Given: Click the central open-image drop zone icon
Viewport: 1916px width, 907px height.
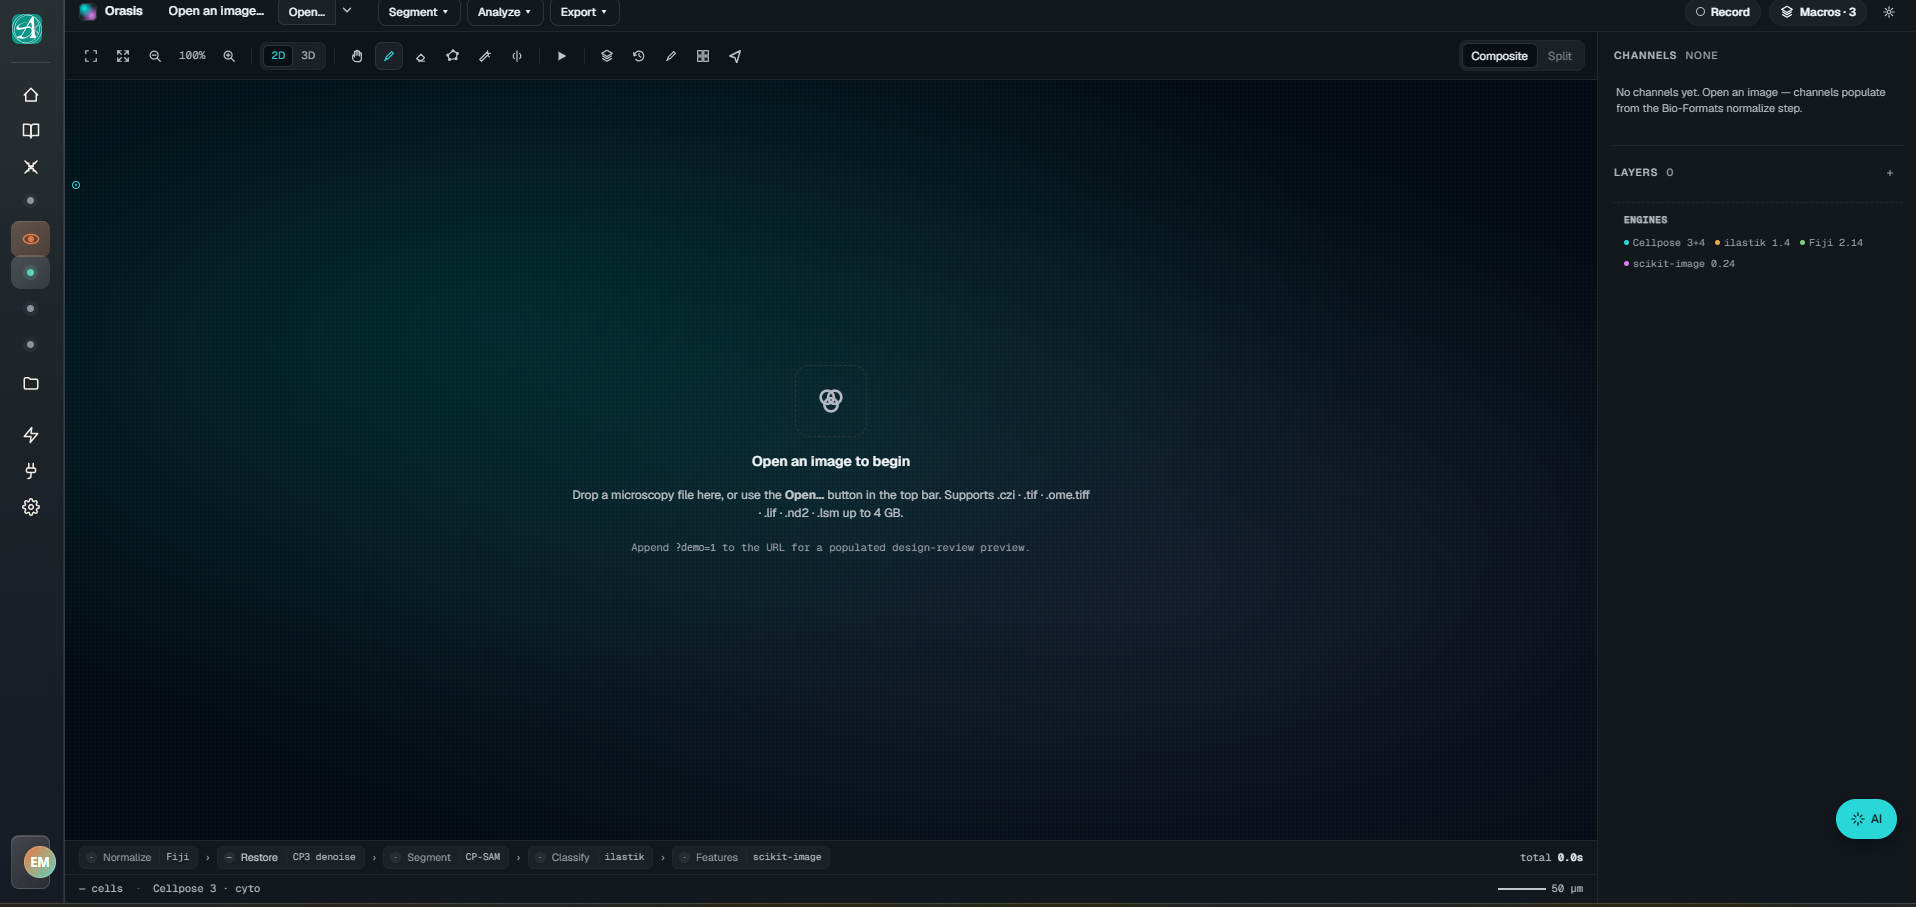Looking at the screenshot, I should [831, 401].
